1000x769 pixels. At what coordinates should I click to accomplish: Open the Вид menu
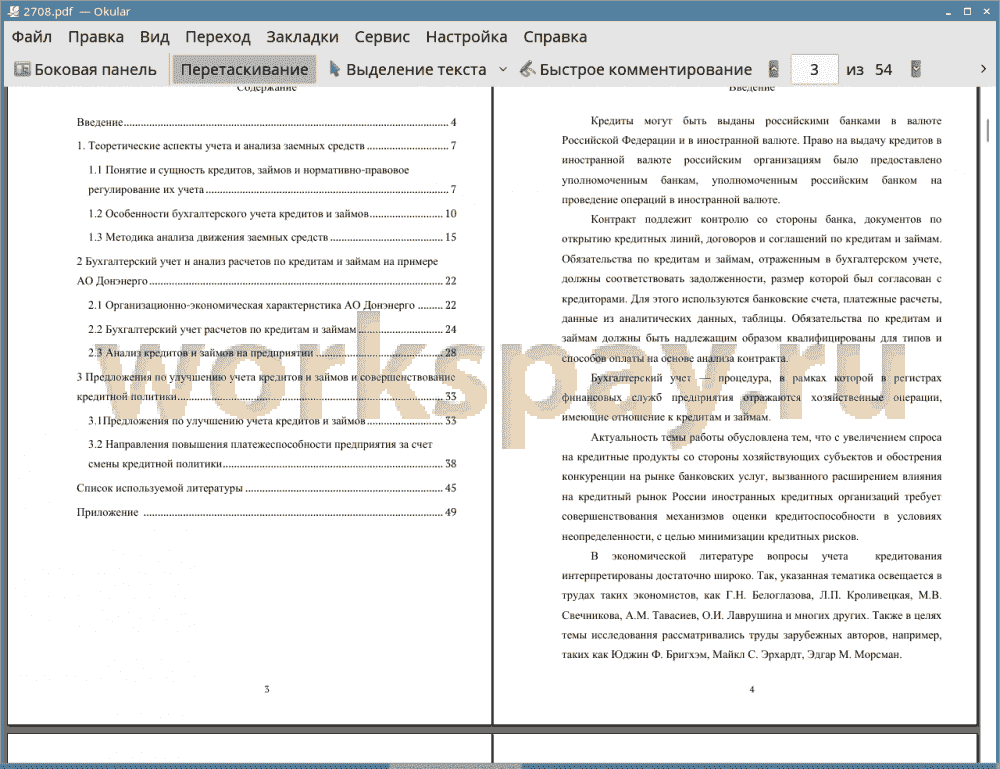pyautogui.click(x=154, y=37)
